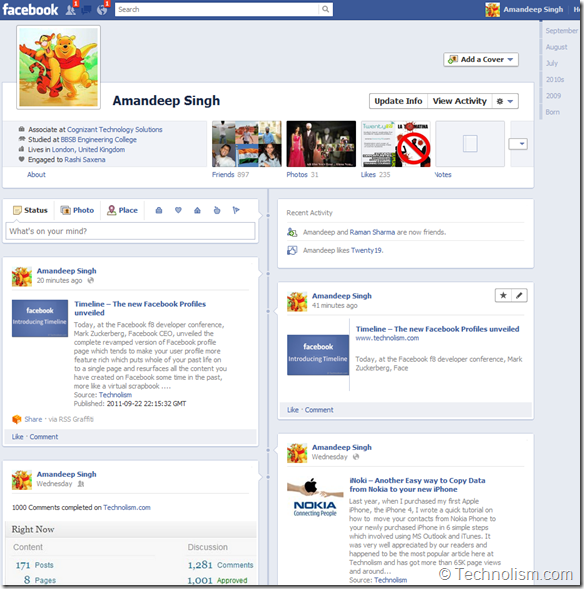Click avatar on the 20 minutes ago post
This screenshot has width=584, height=589.
pos(22,276)
